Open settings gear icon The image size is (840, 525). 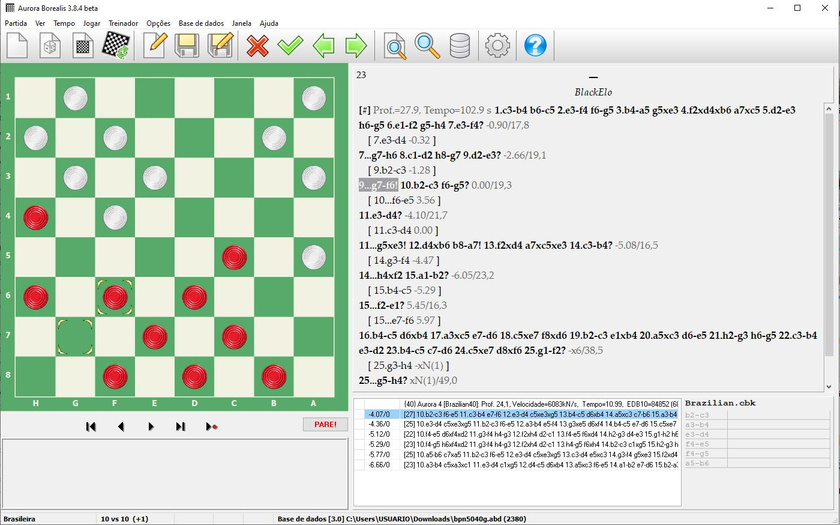pyautogui.click(x=497, y=46)
